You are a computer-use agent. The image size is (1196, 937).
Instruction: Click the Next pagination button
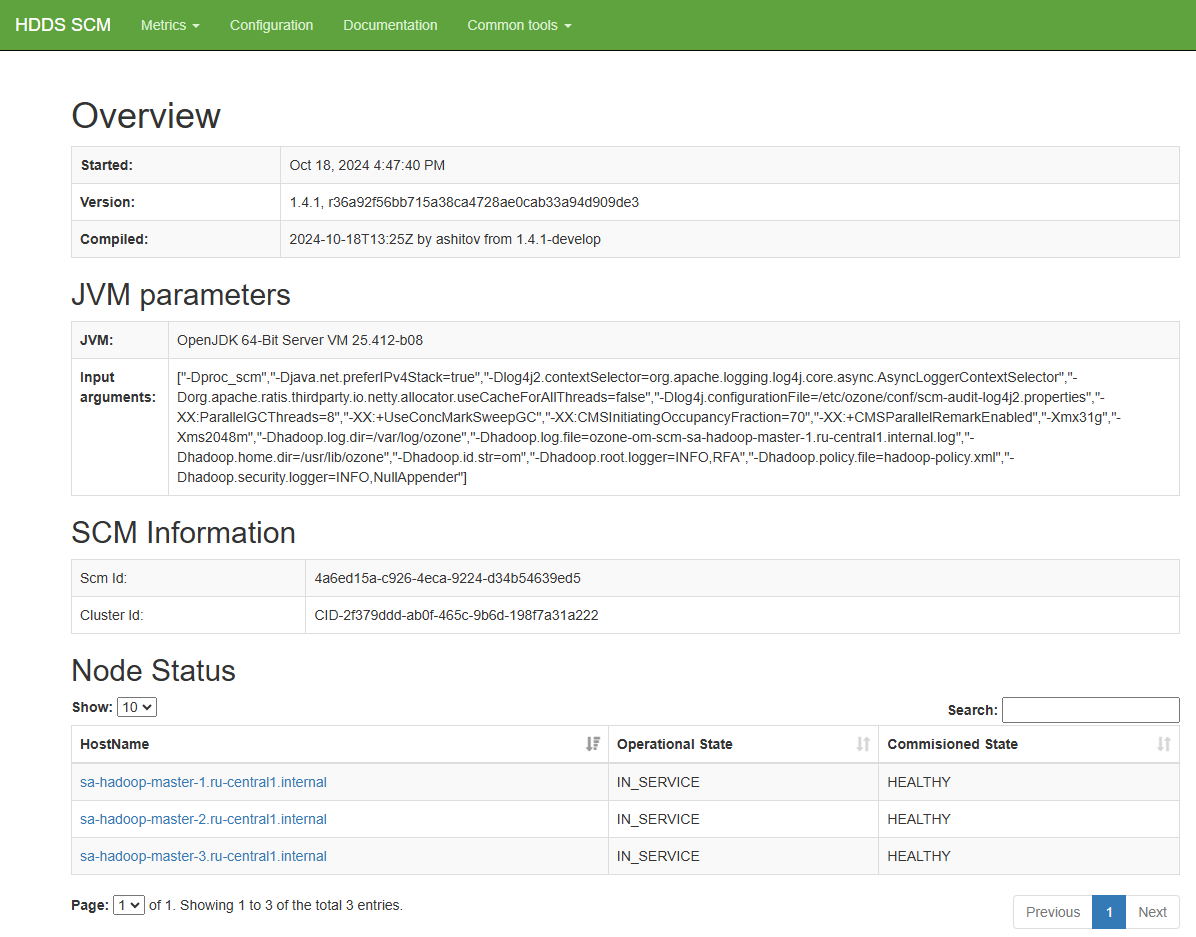pyautogui.click(x=1153, y=912)
